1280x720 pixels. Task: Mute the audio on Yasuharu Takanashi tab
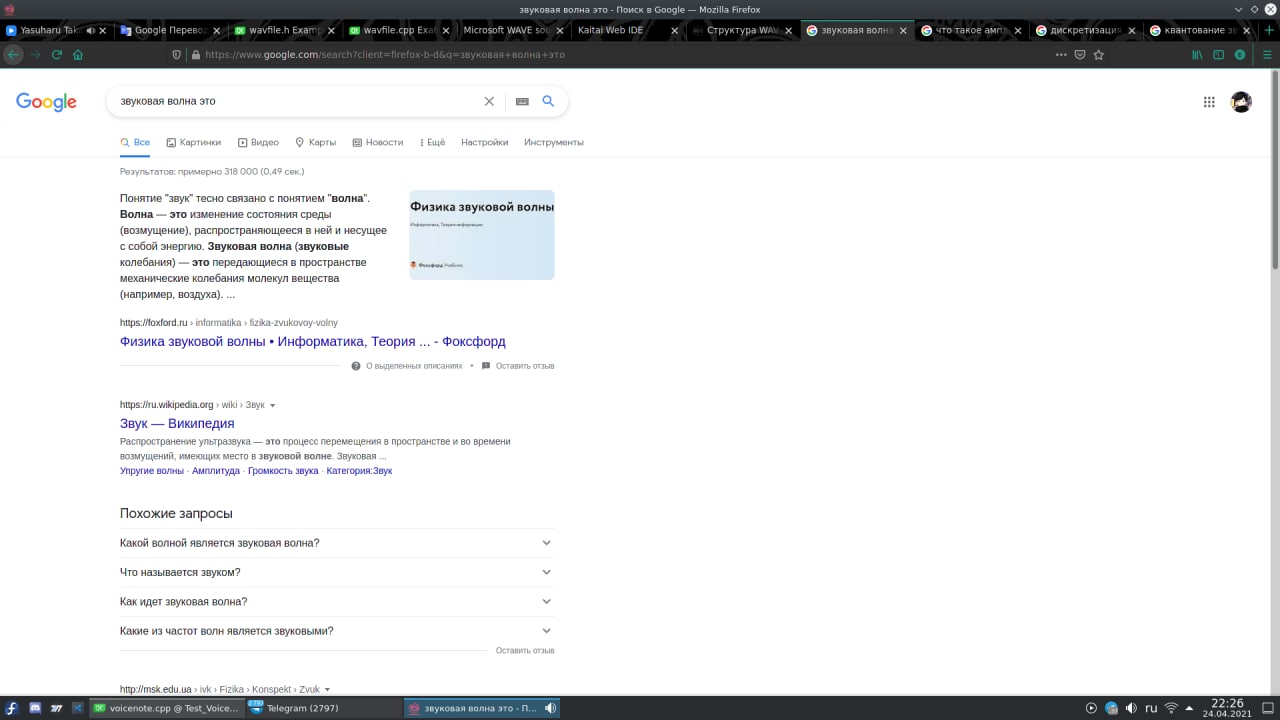91,30
